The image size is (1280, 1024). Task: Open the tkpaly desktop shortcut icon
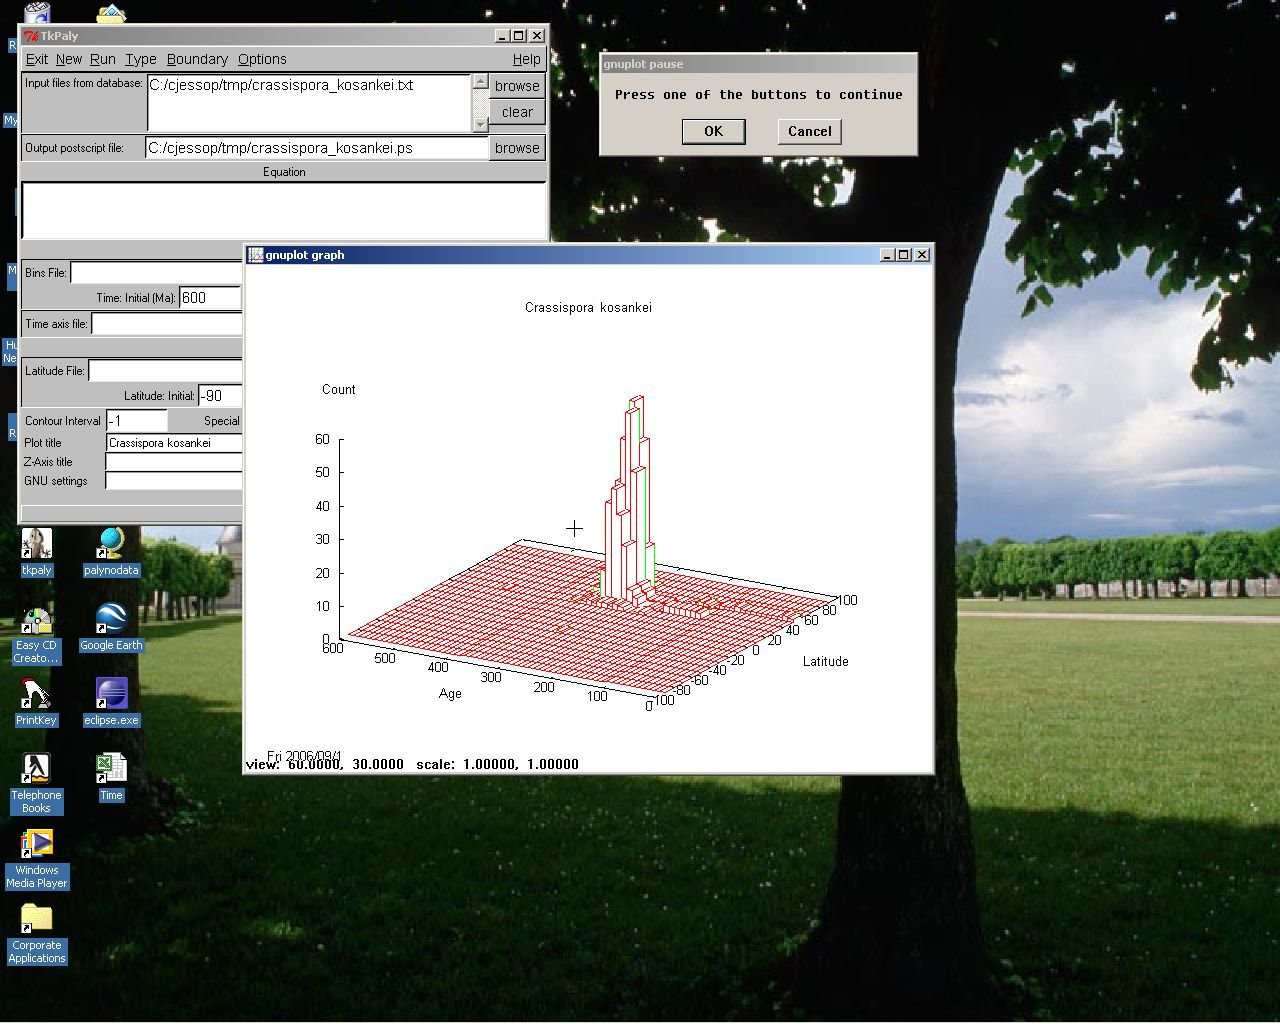36,546
